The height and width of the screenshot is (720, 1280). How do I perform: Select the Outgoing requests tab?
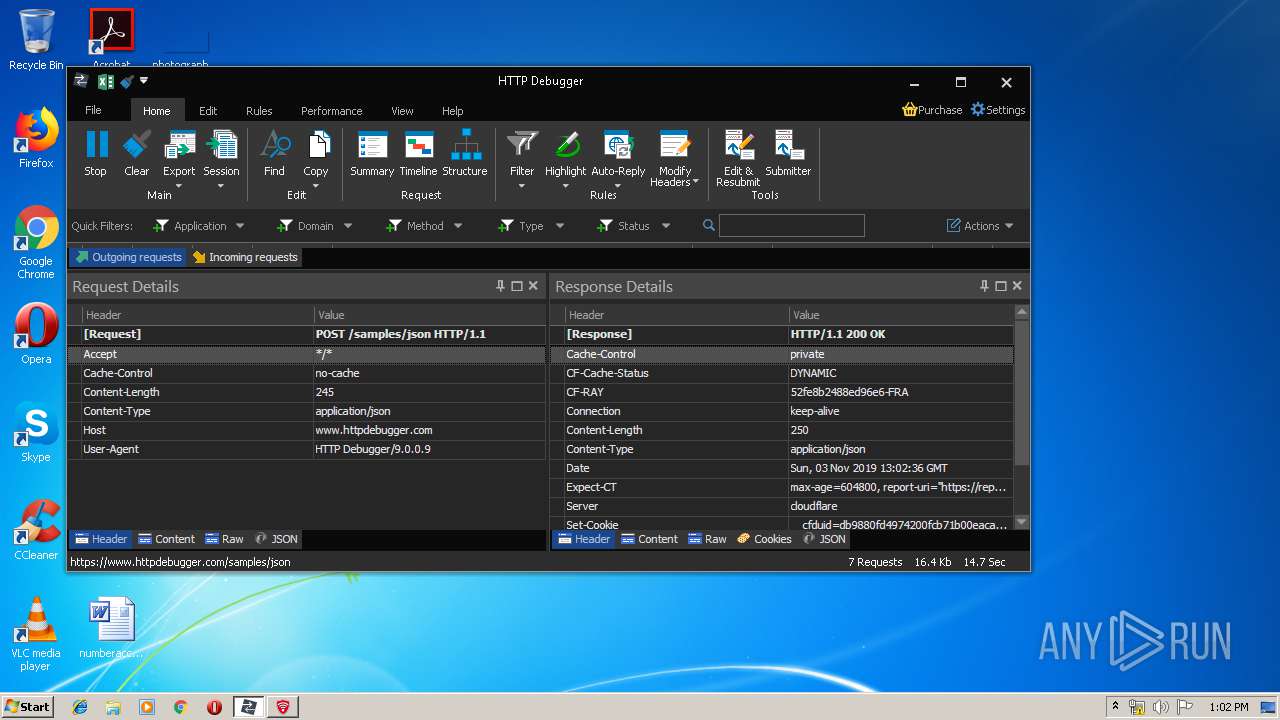point(128,257)
